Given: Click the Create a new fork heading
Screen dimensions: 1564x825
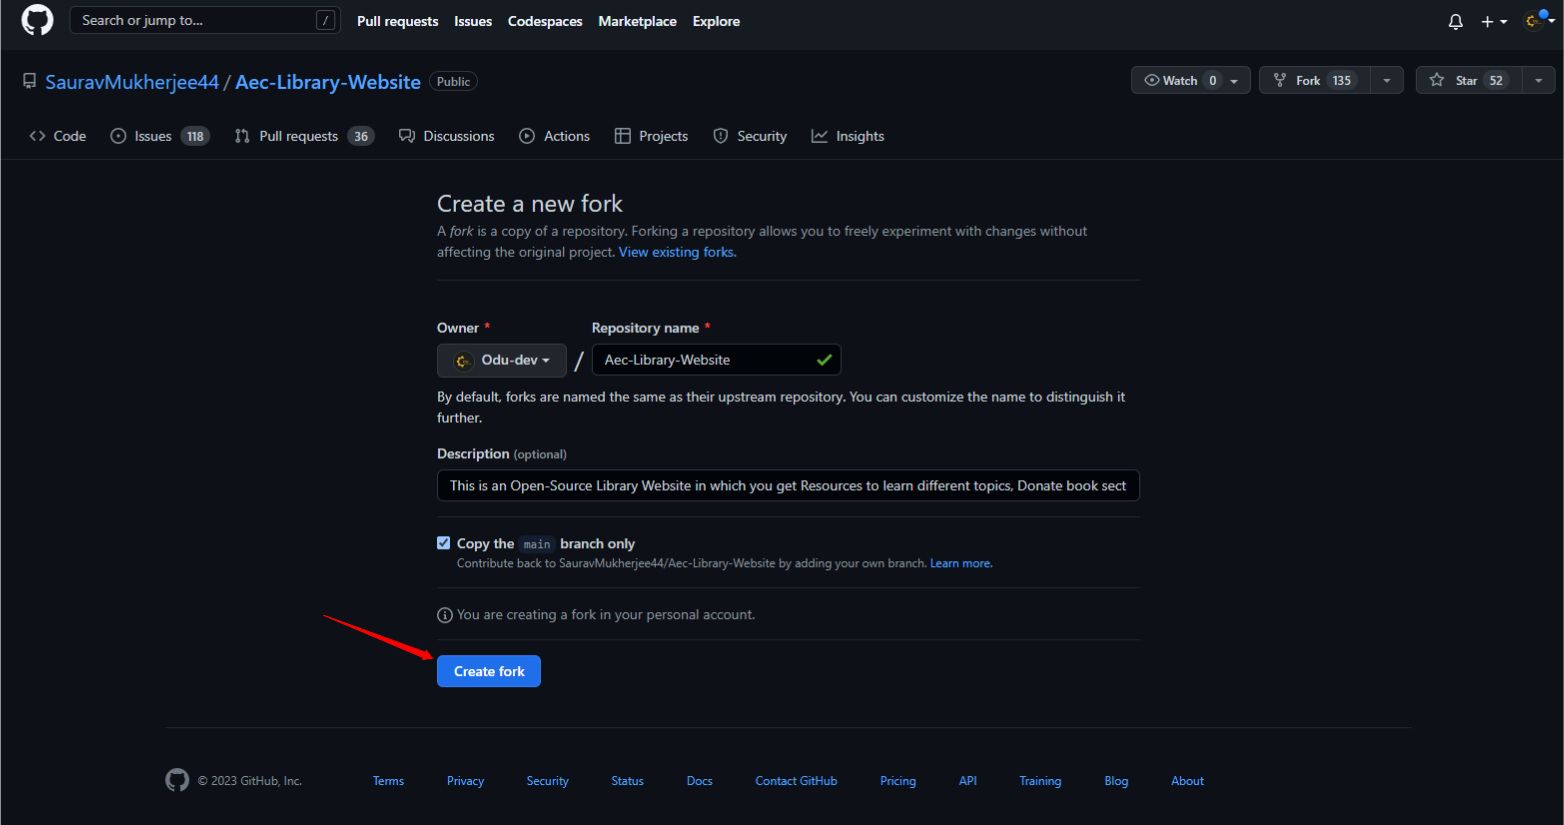Looking at the screenshot, I should click(x=530, y=204).
